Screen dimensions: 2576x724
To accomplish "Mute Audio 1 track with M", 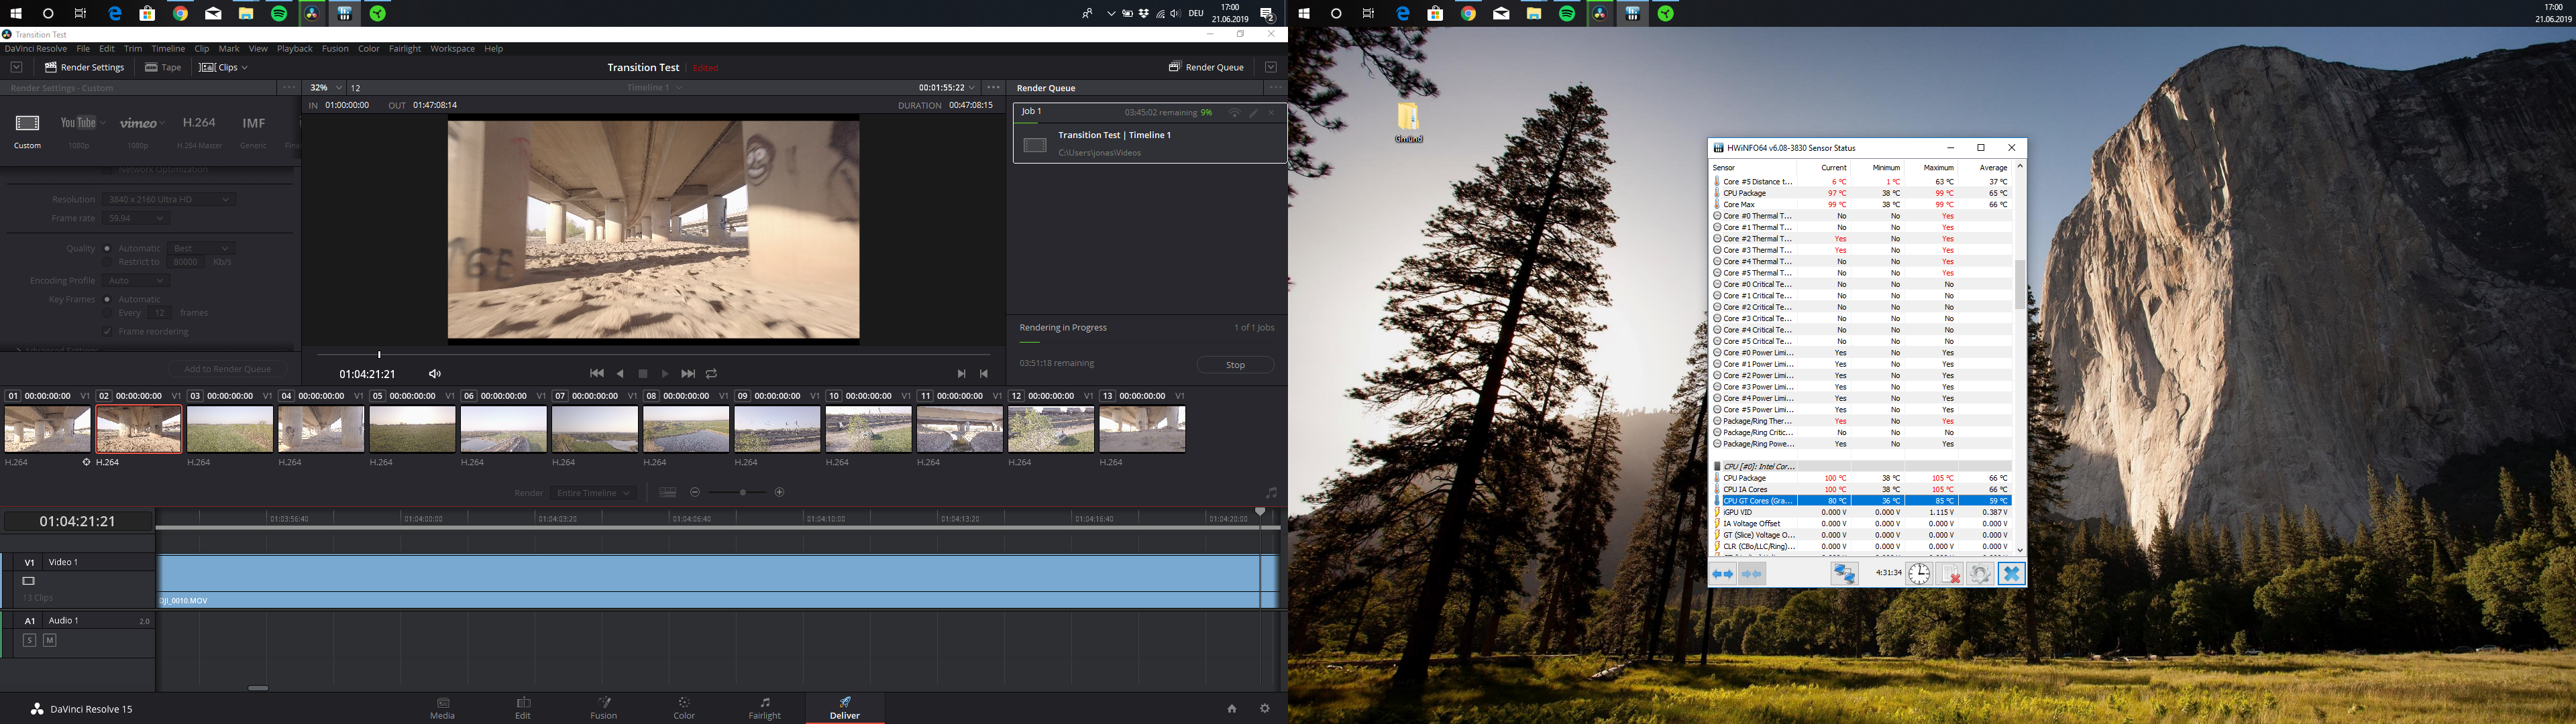I will click(50, 640).
